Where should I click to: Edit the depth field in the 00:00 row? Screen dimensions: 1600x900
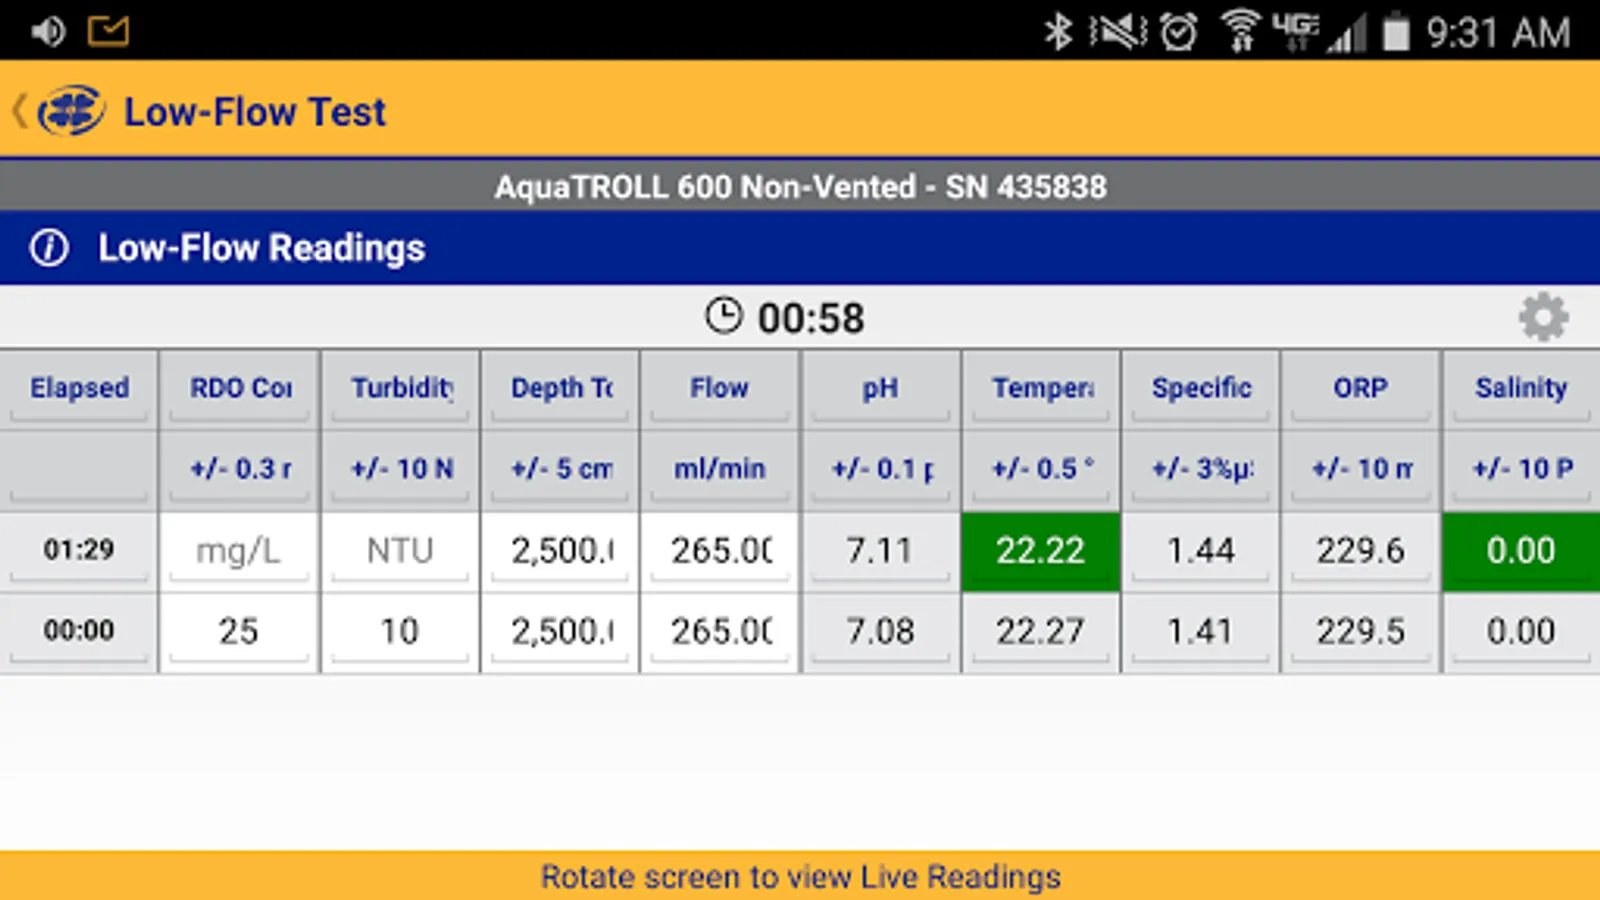tap(560, 632)
